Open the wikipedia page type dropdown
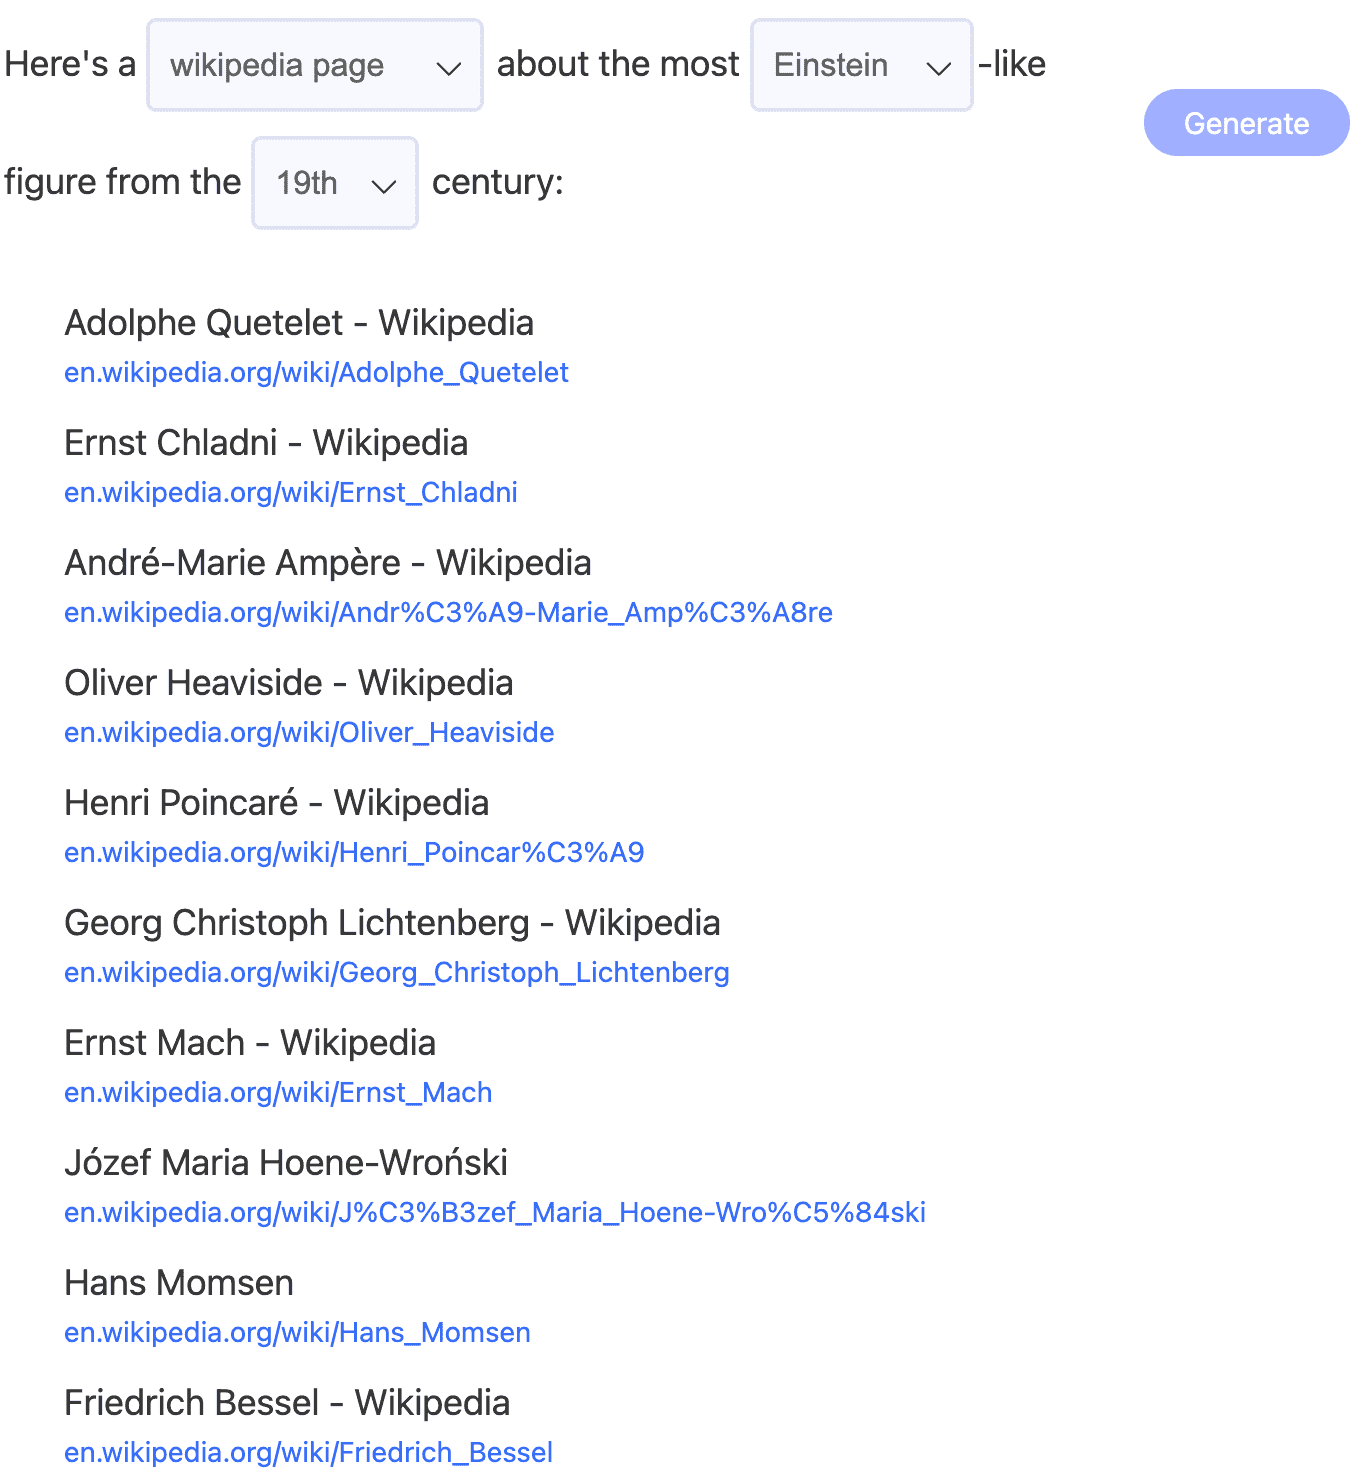The width and height of the screenshot is (1354, 1472). coord(314,66)
